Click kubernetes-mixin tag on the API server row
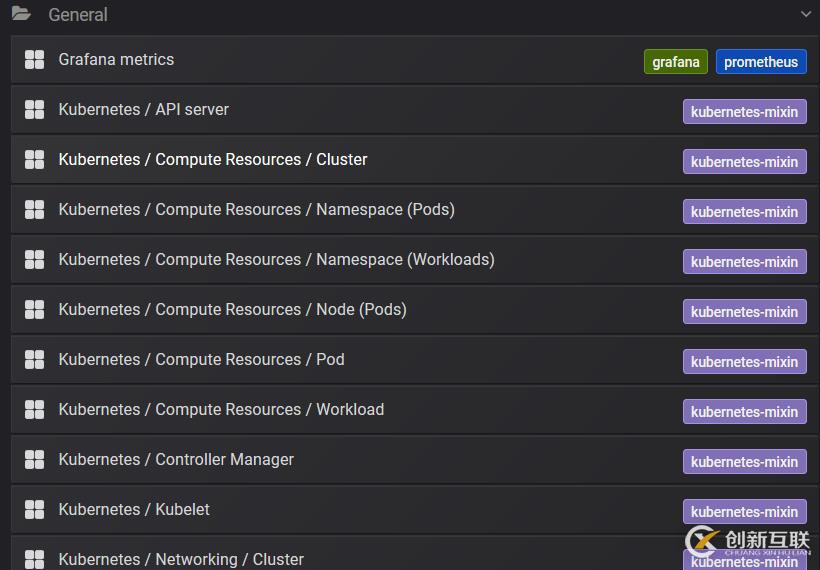The height and width of the screenshot is (570, 820). point(744,112)
